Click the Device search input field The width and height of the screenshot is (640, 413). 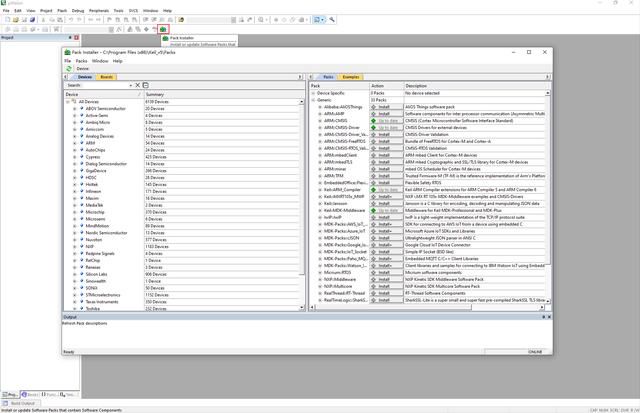point(97,85)
